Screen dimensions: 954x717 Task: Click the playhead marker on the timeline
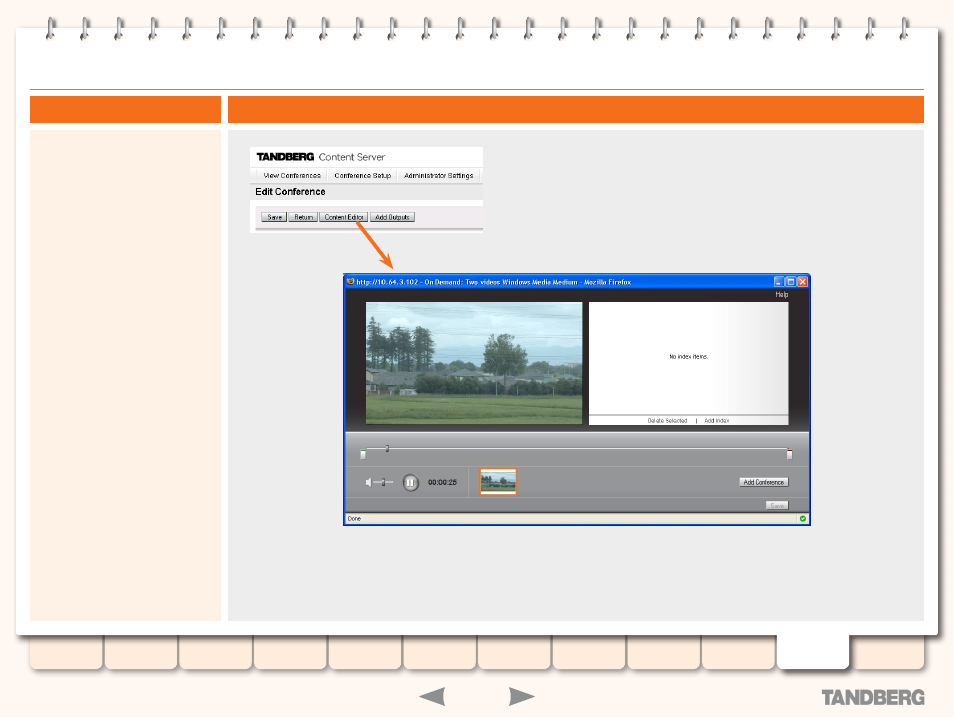click(387, 449)
